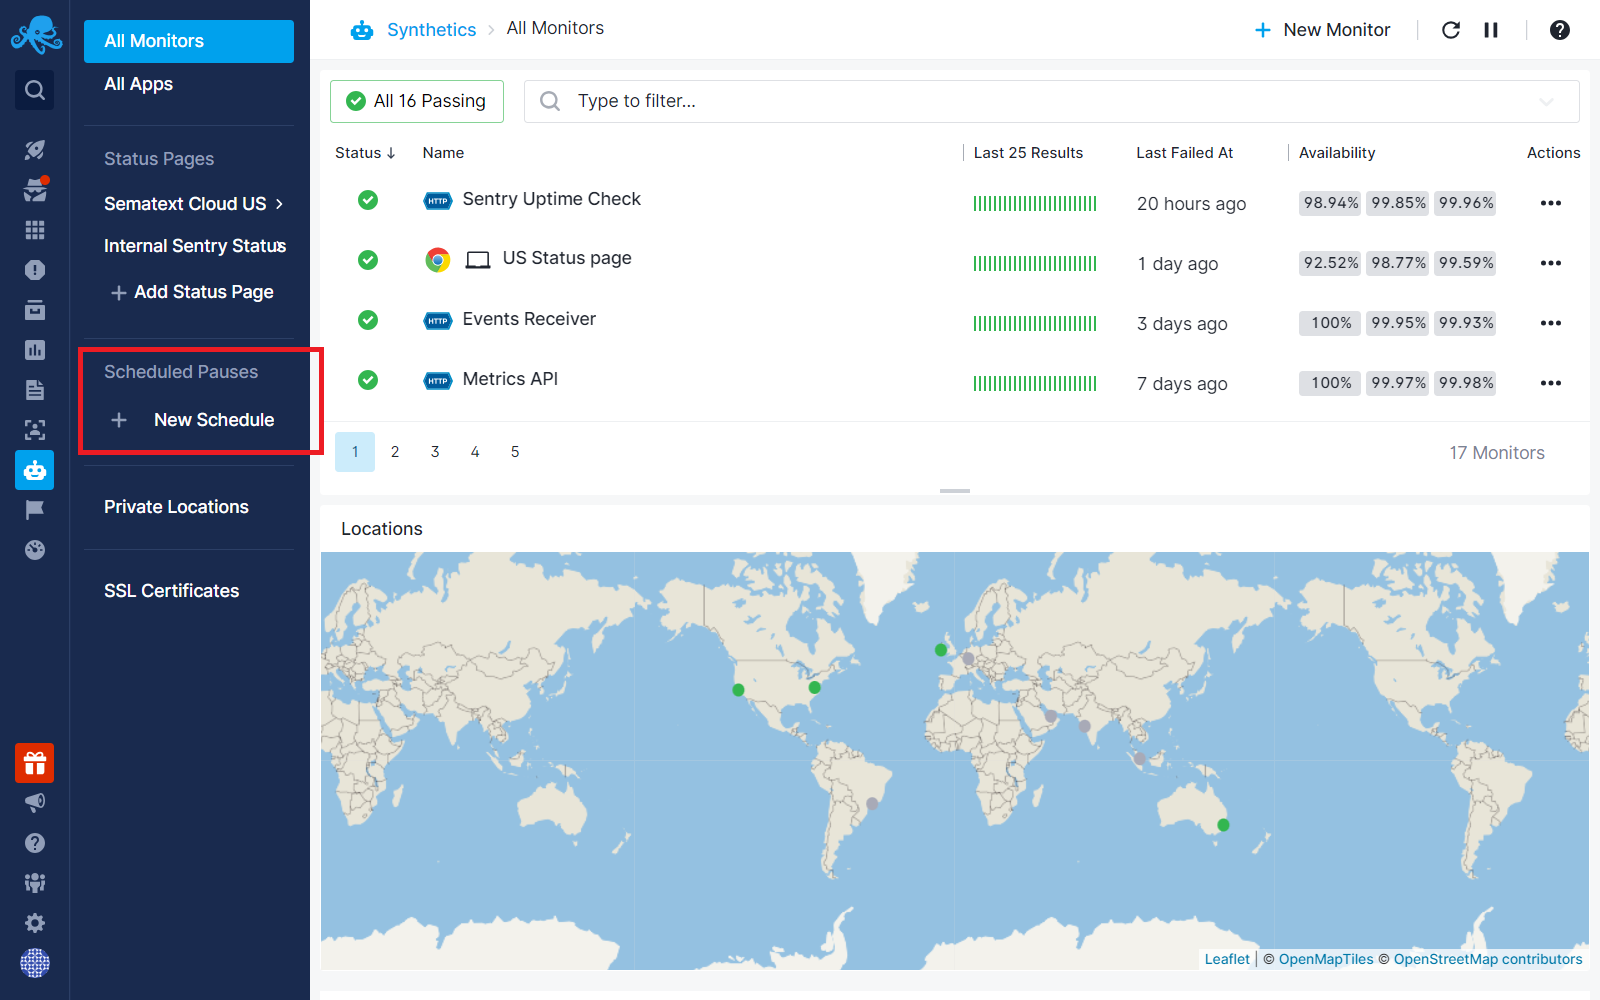
Task: Open the Events Receiver monitor
Action: point(529,319)
